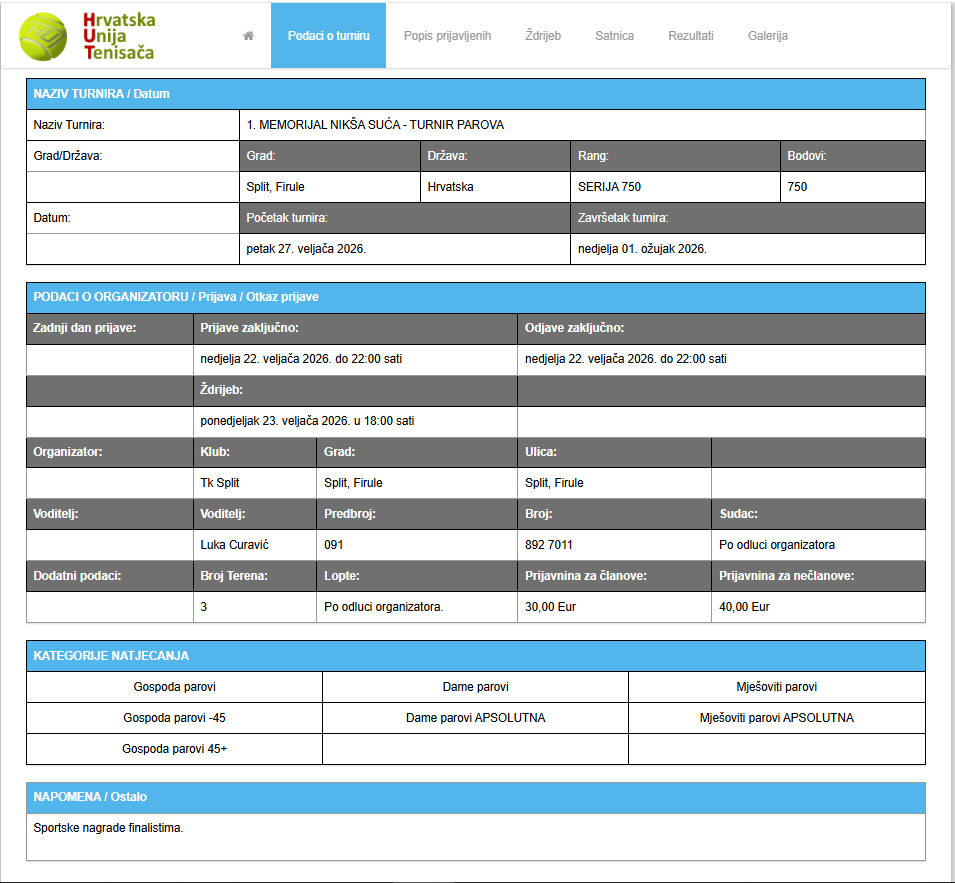View the Galerija tab
The height and width of the screenshot is (883, 955).
(x=768, y=36)
